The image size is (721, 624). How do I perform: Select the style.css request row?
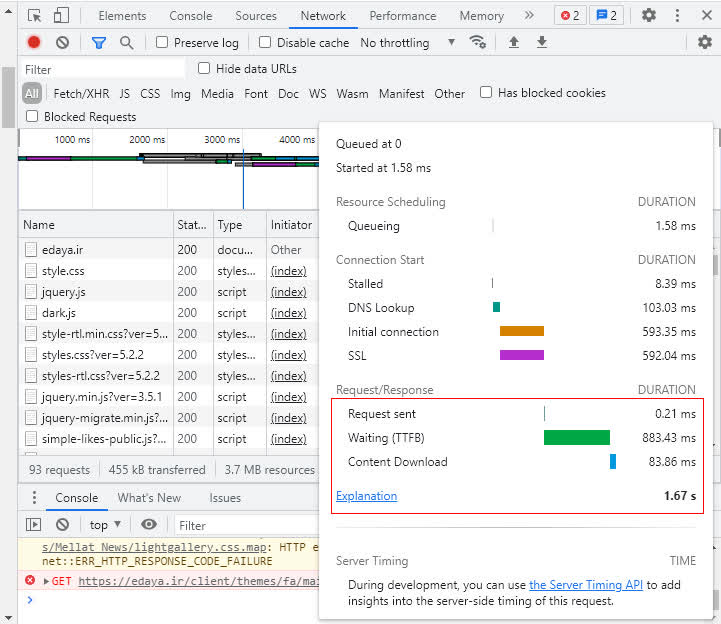[x=169, y=270]
